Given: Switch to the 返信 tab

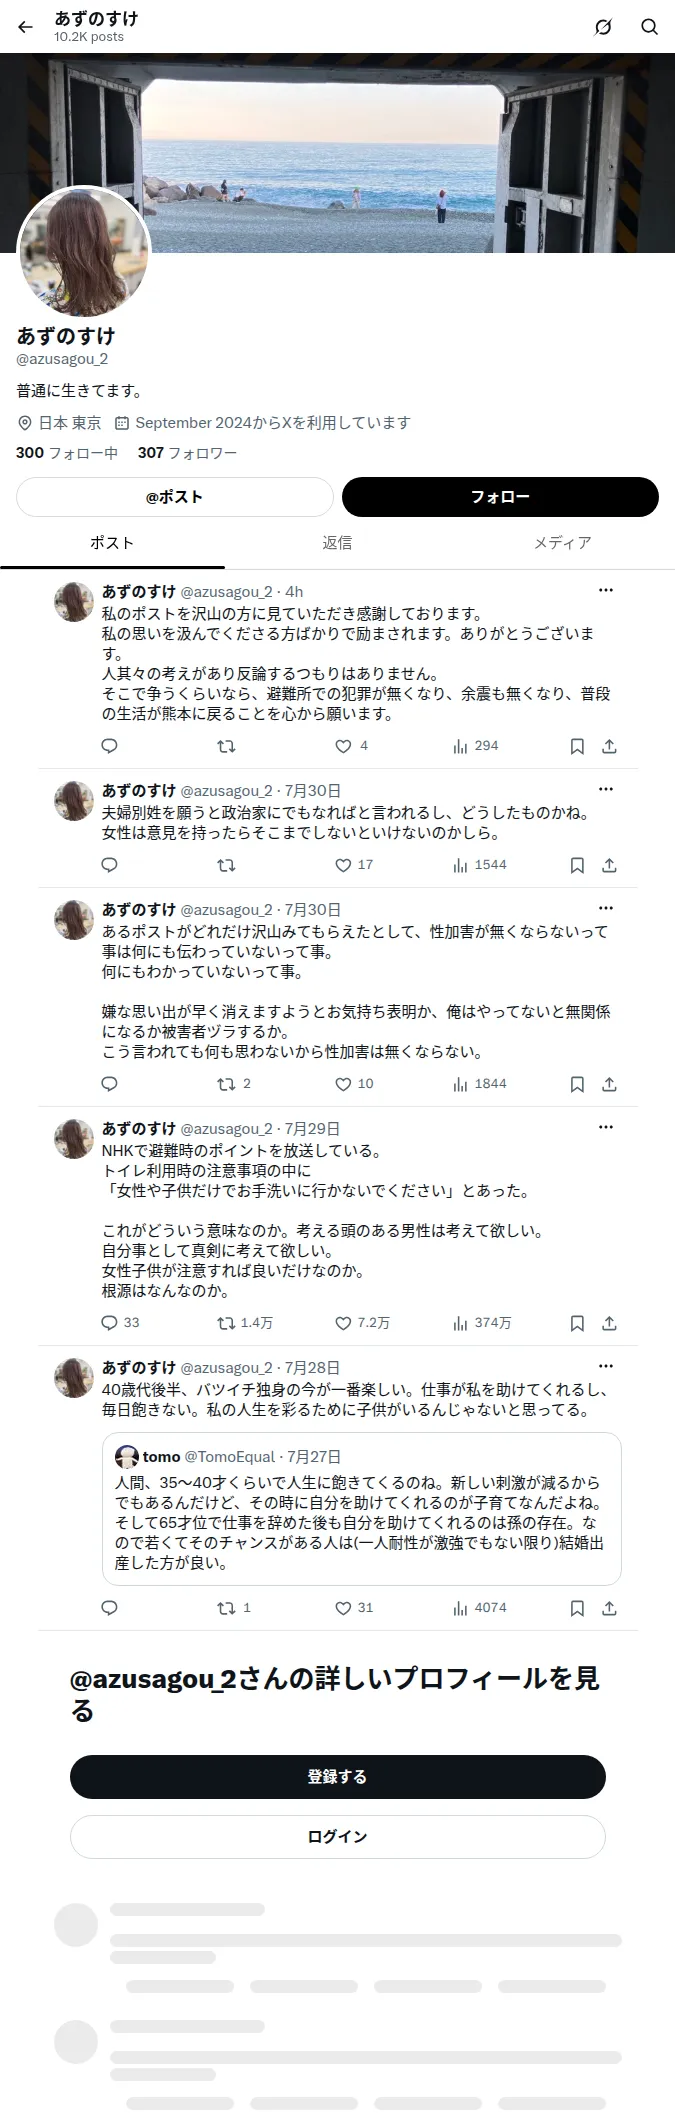Looking at the screenshot, I should [337, 543].
